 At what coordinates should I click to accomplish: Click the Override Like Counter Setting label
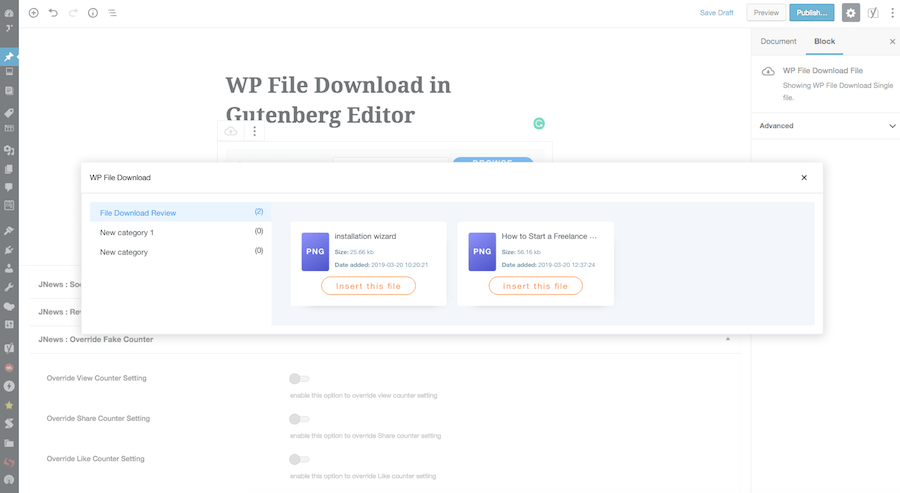coord(95,459)
